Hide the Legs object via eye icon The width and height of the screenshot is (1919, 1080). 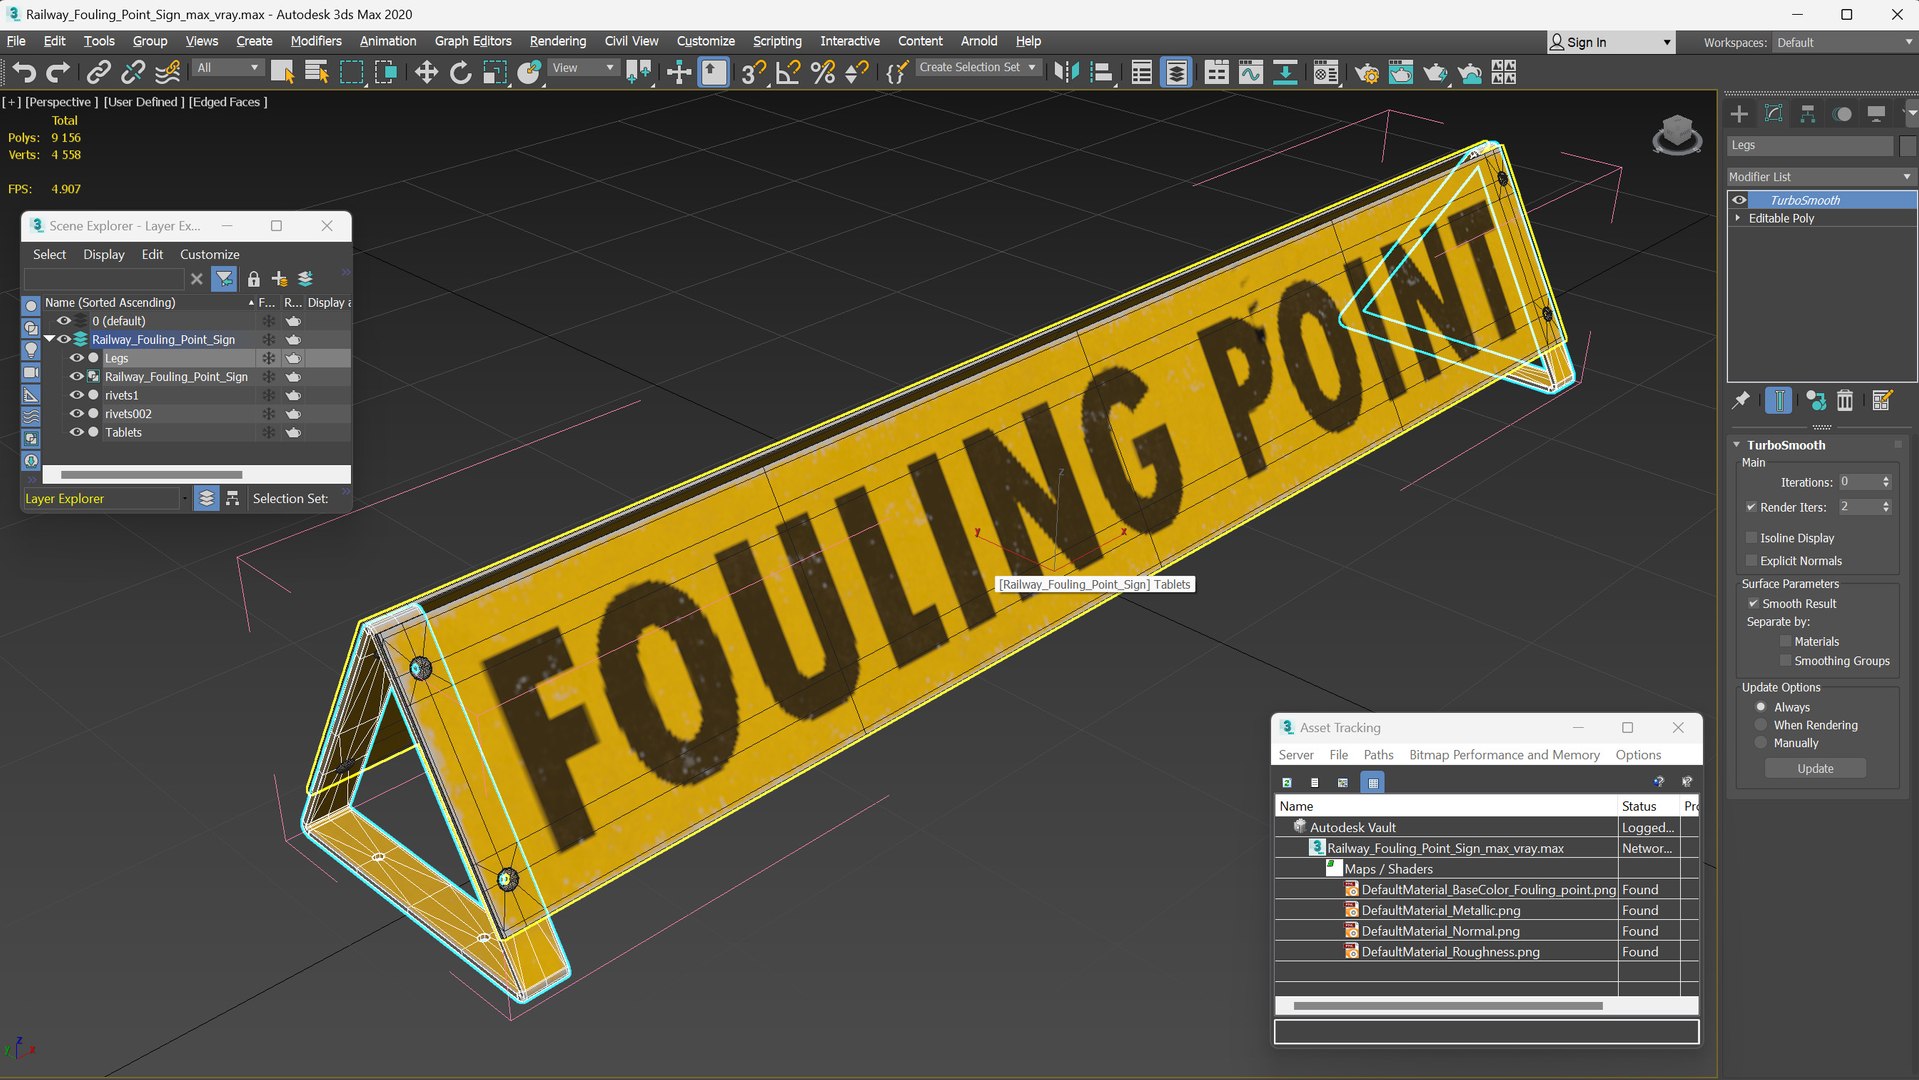tap(76, 357)
